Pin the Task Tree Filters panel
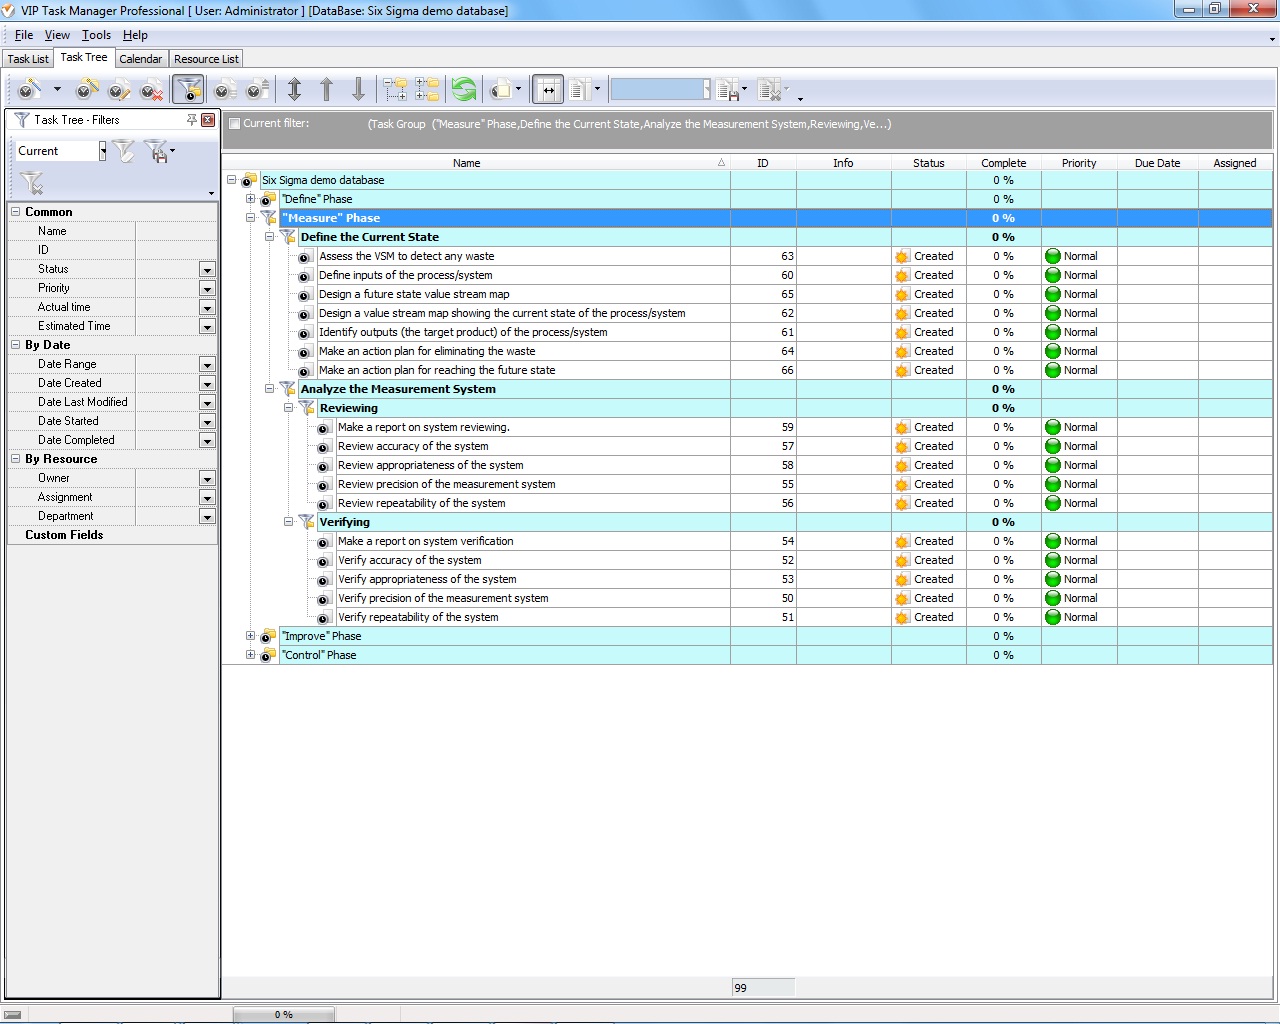This screenshot has height=1024, width=1280. pos(191,120)
